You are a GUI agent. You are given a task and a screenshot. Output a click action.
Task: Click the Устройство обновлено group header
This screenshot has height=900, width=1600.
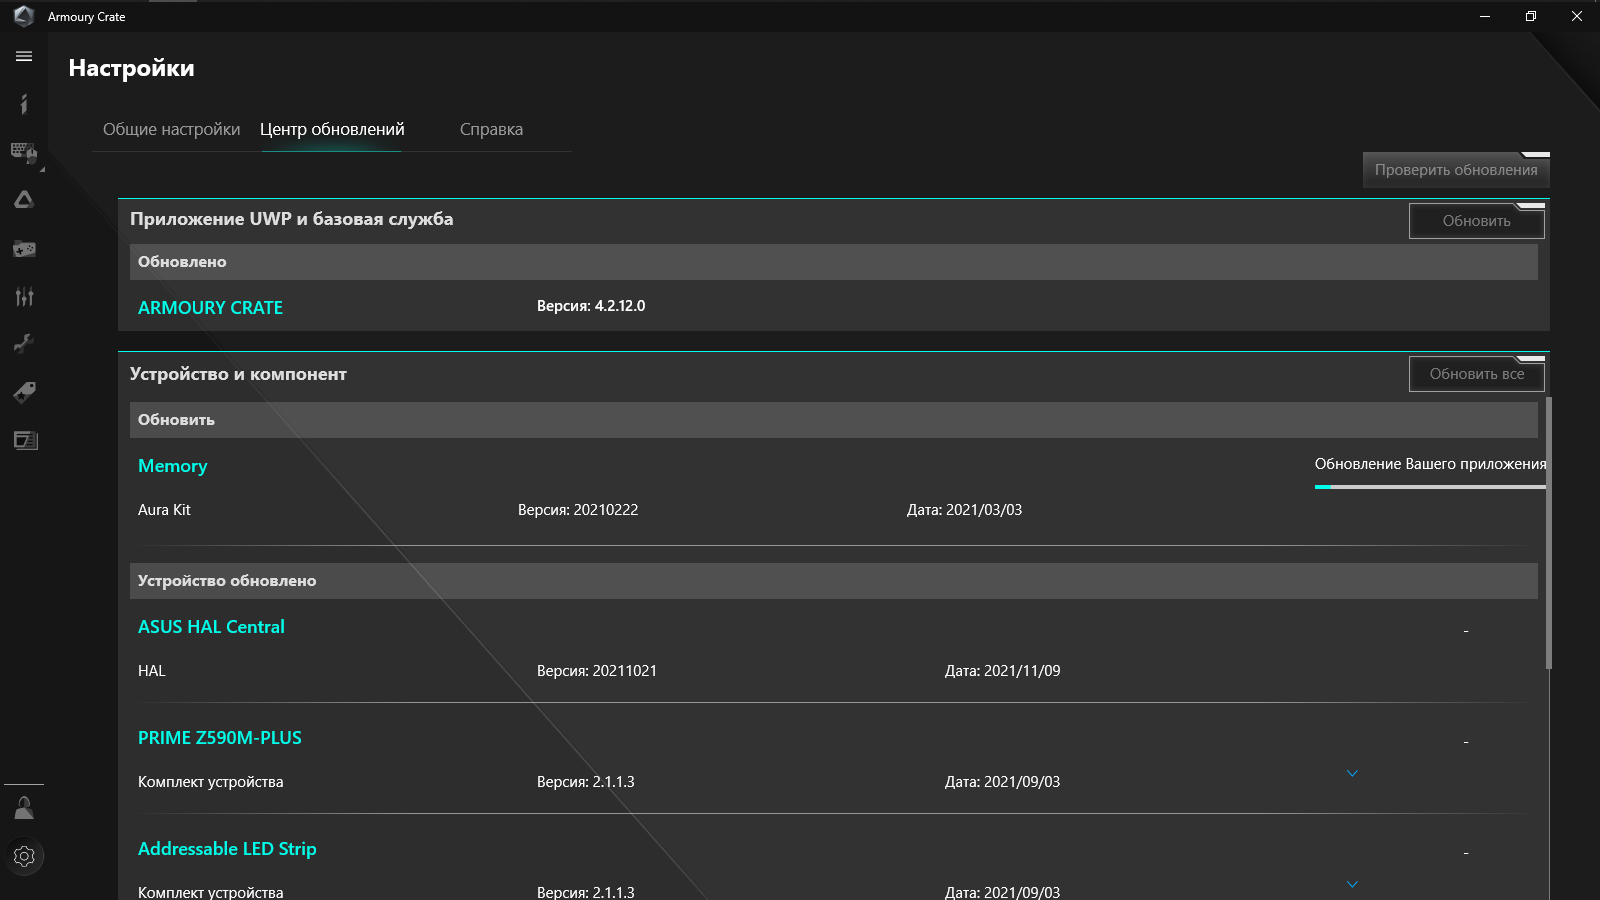coord(834,581)
